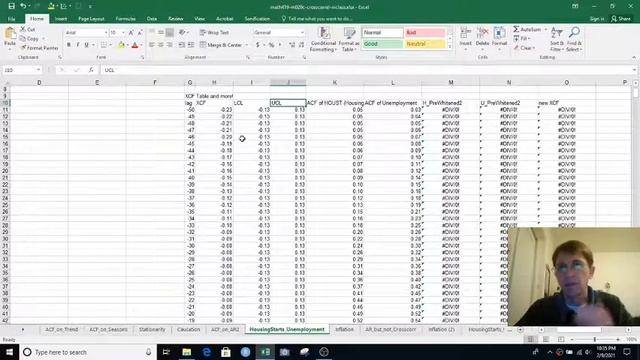The image size is (640, 360).
Task: Toggle Merge & Center
Action: [x=221, y=45]
